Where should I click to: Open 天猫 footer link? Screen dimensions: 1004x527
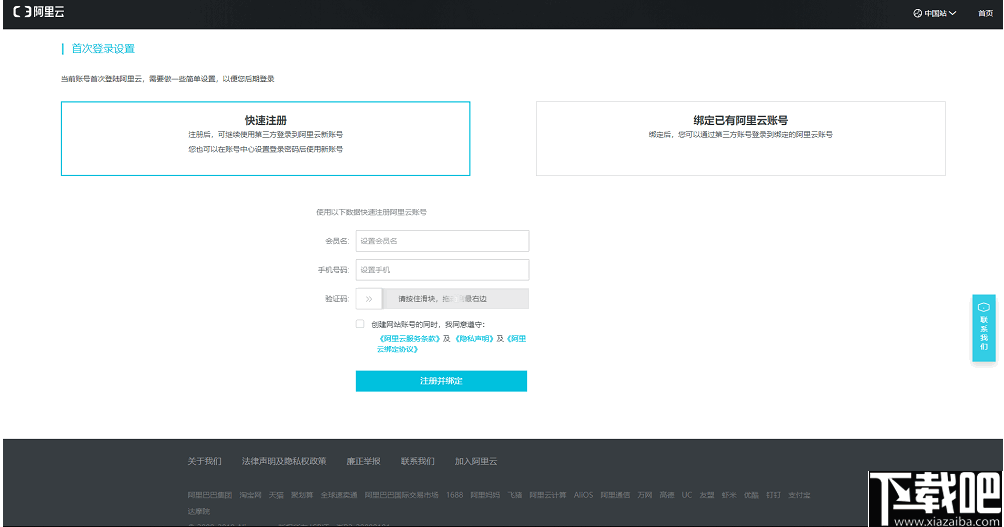(x=276, y=495)
